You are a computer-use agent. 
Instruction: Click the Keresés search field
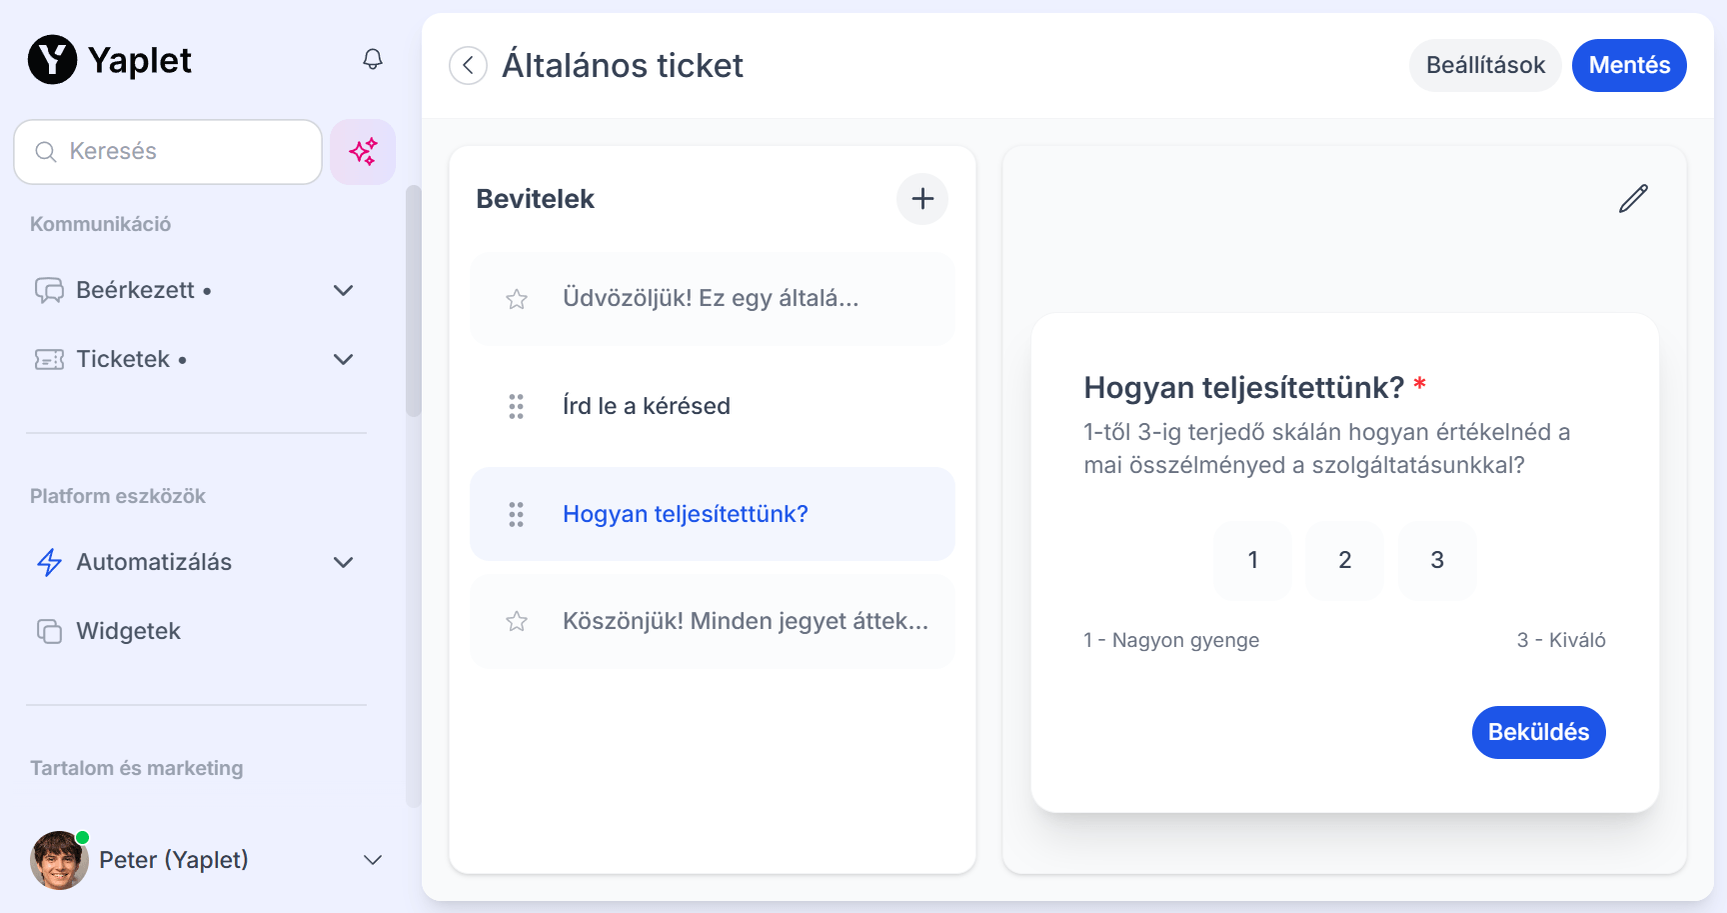(x=167, y=151)
